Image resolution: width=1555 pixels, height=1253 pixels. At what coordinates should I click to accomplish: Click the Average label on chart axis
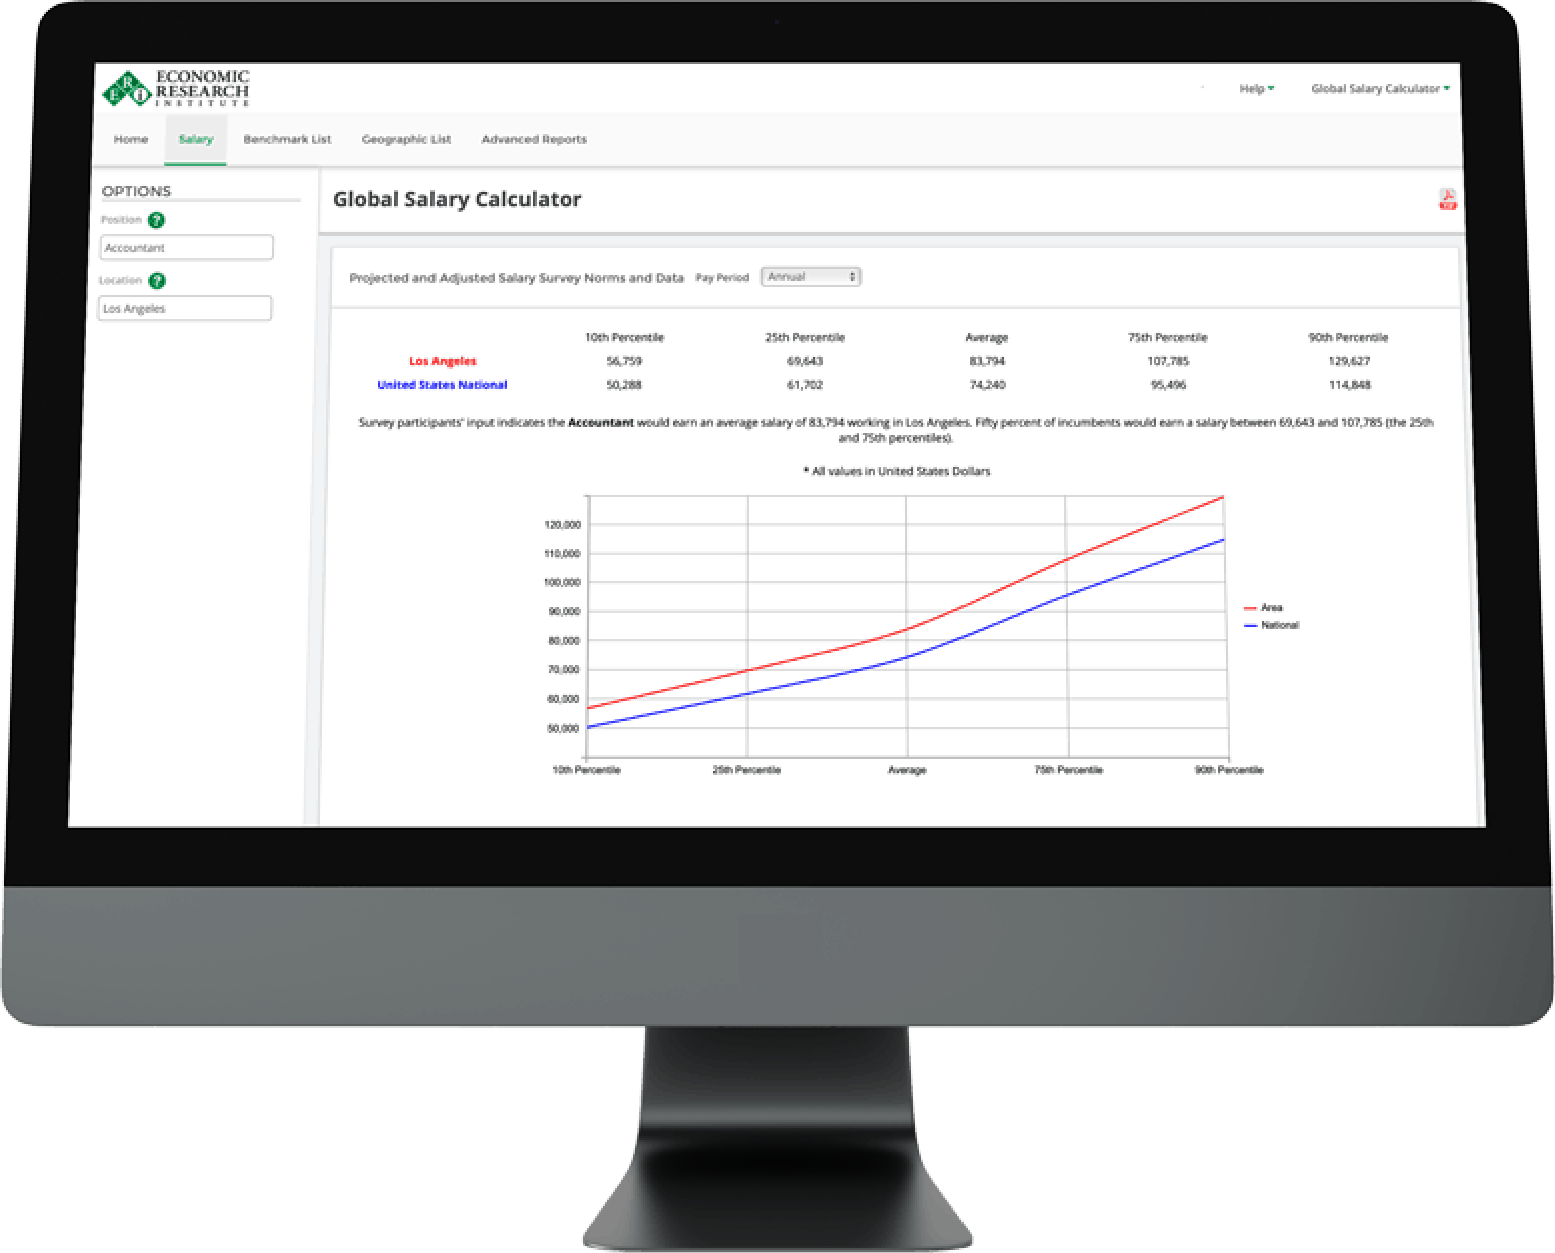pos(907,770)
